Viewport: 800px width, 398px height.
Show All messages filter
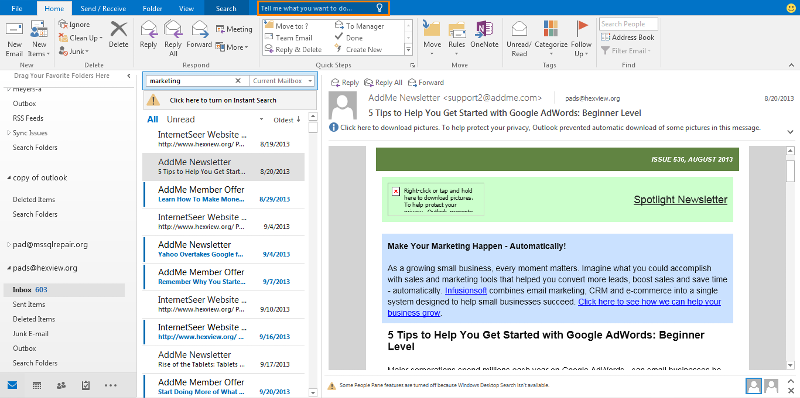152,119
